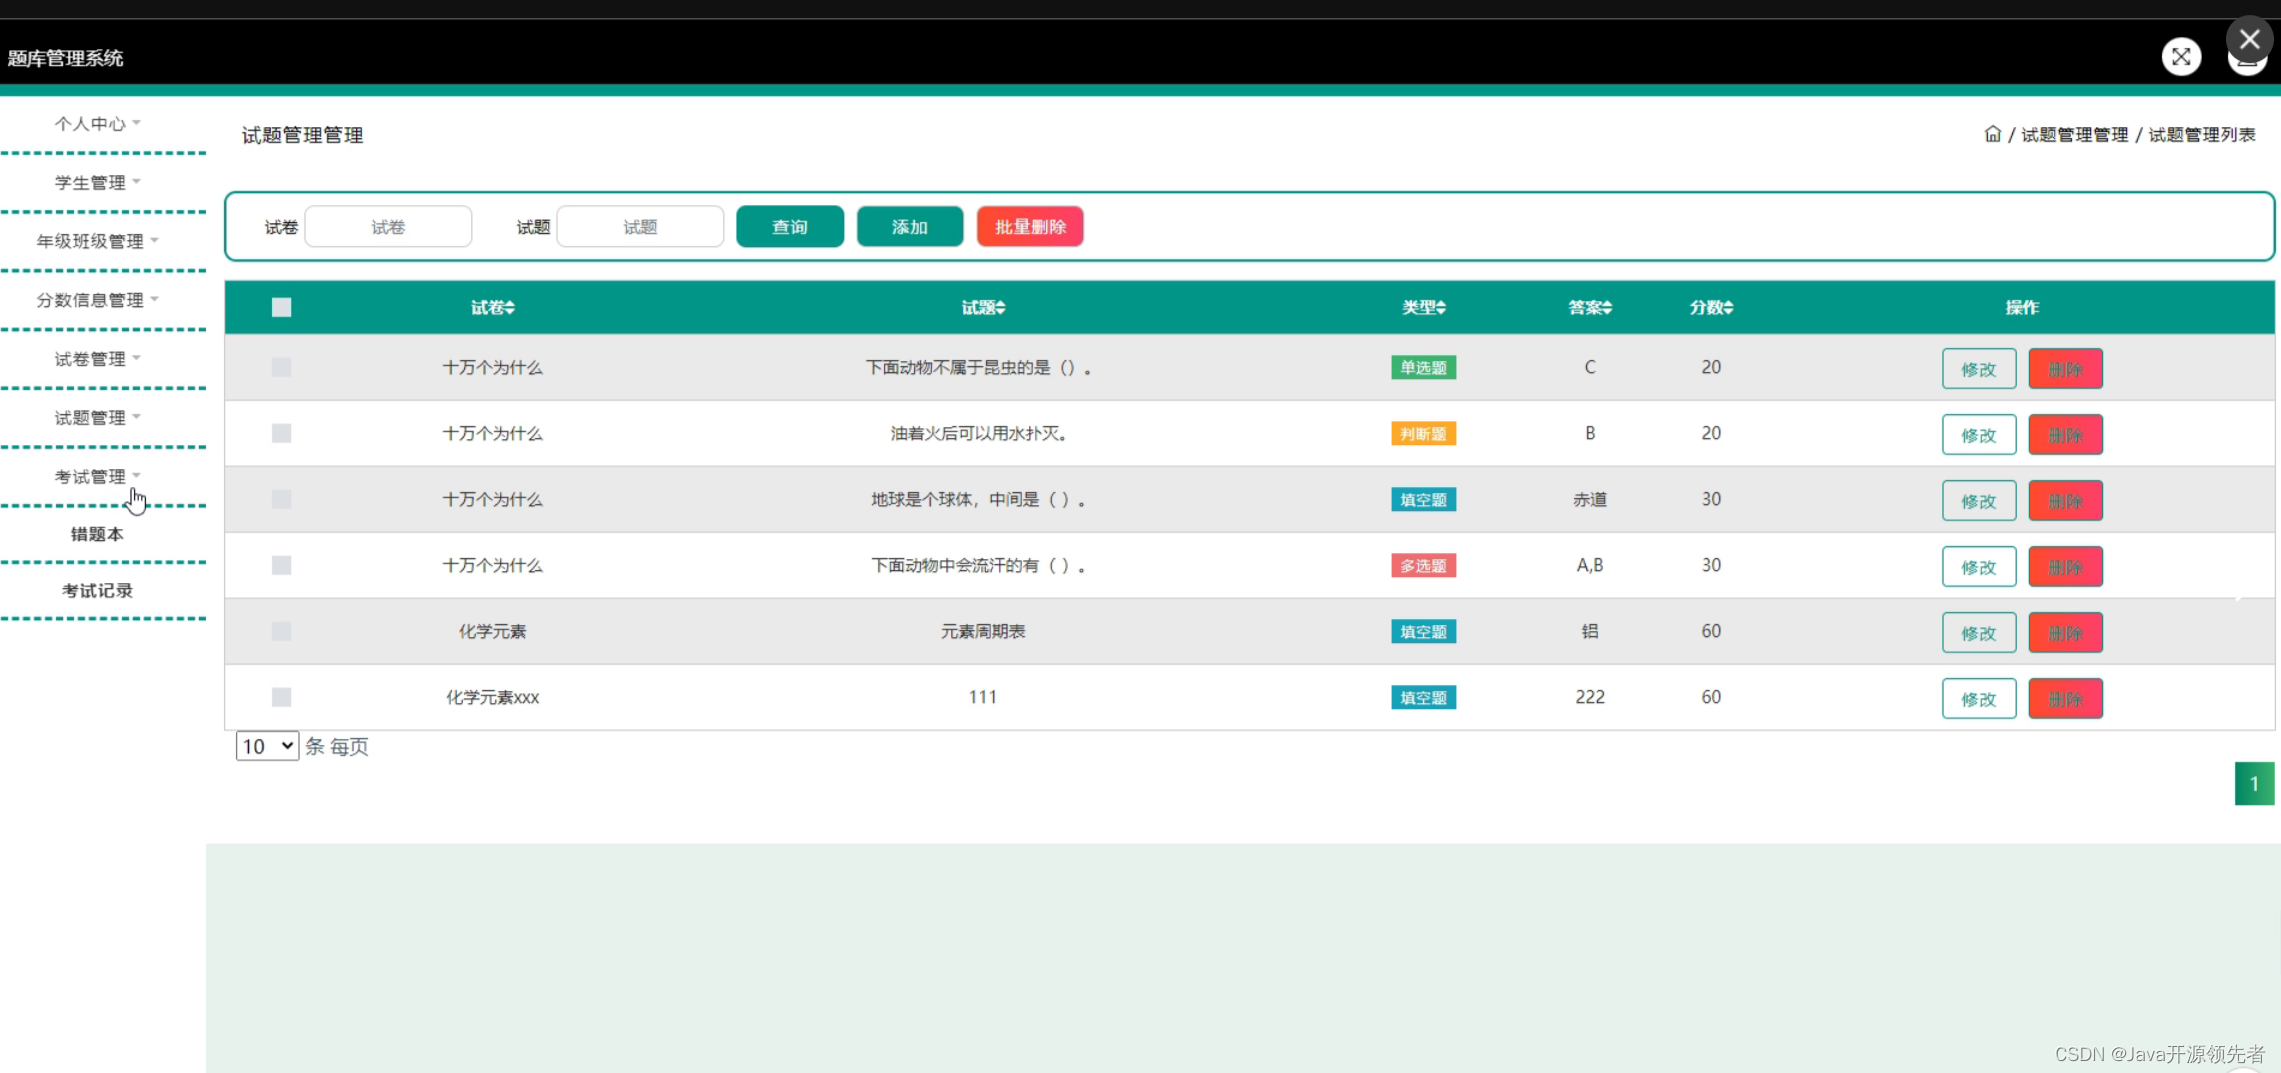Focus the 试题 search input field

click(640, 227)
